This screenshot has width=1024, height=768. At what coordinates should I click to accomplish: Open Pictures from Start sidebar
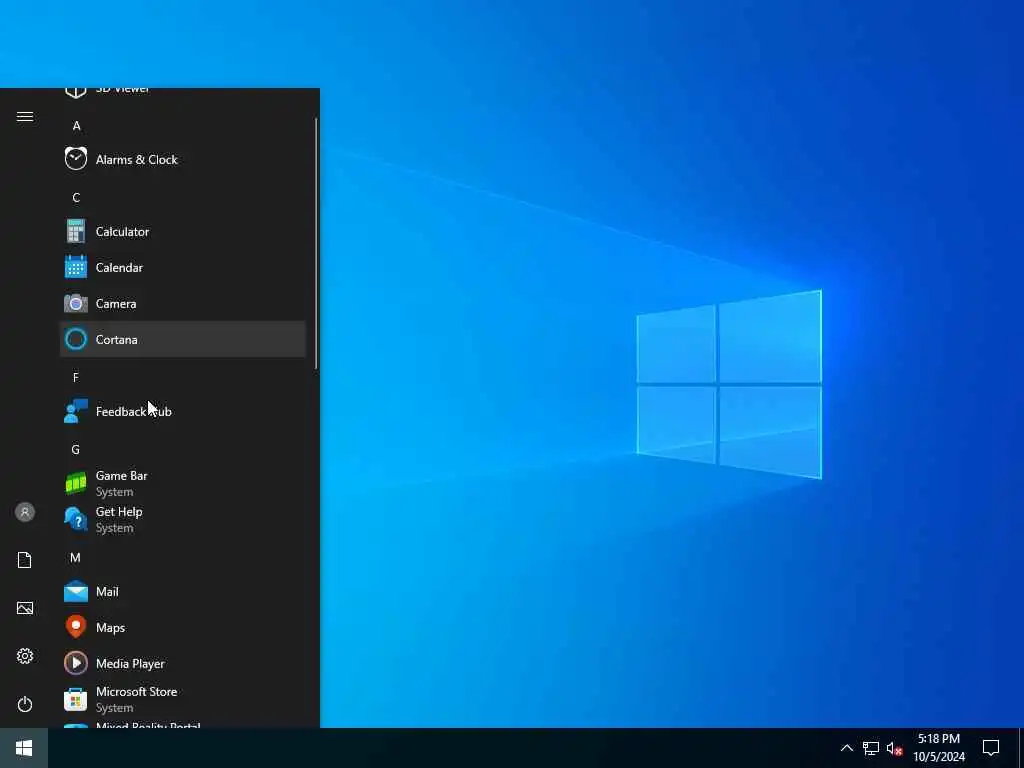(x=25, y=608)
